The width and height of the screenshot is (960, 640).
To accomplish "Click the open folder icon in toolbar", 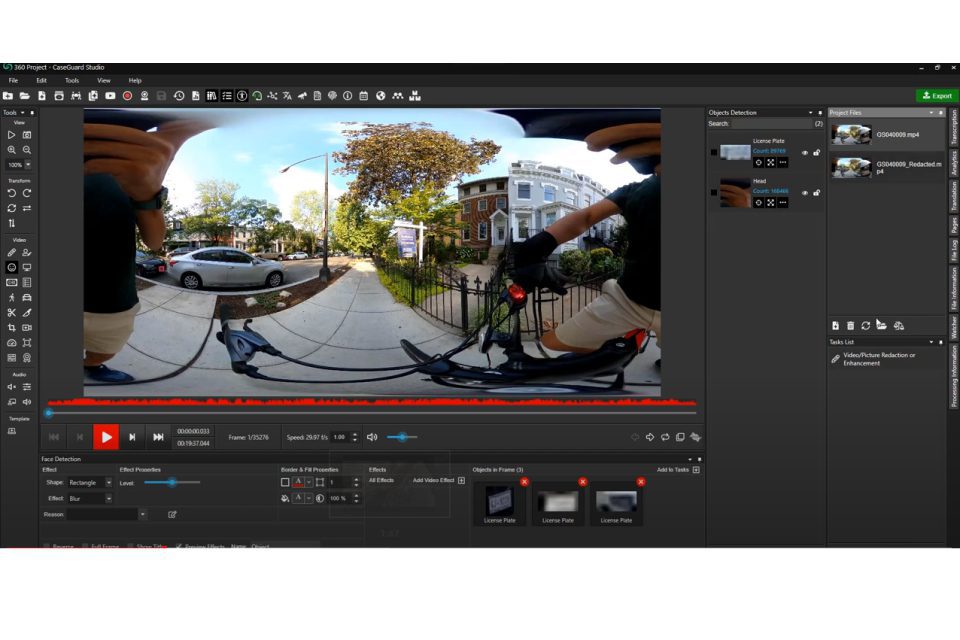I will pyautogui.click(x=24, y=96).
